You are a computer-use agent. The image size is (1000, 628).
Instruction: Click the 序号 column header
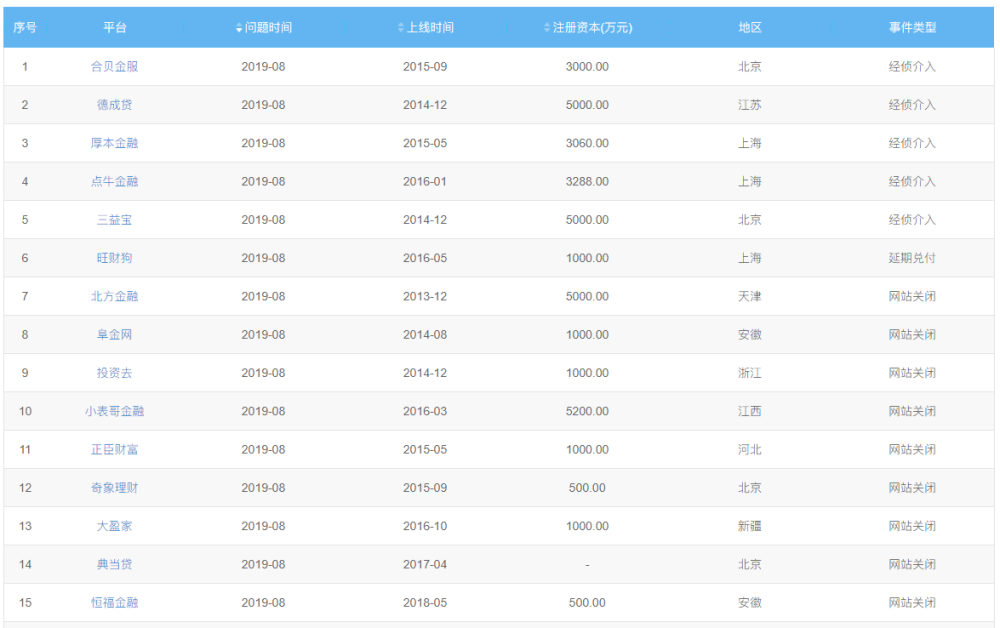click(x=25, y=27)
